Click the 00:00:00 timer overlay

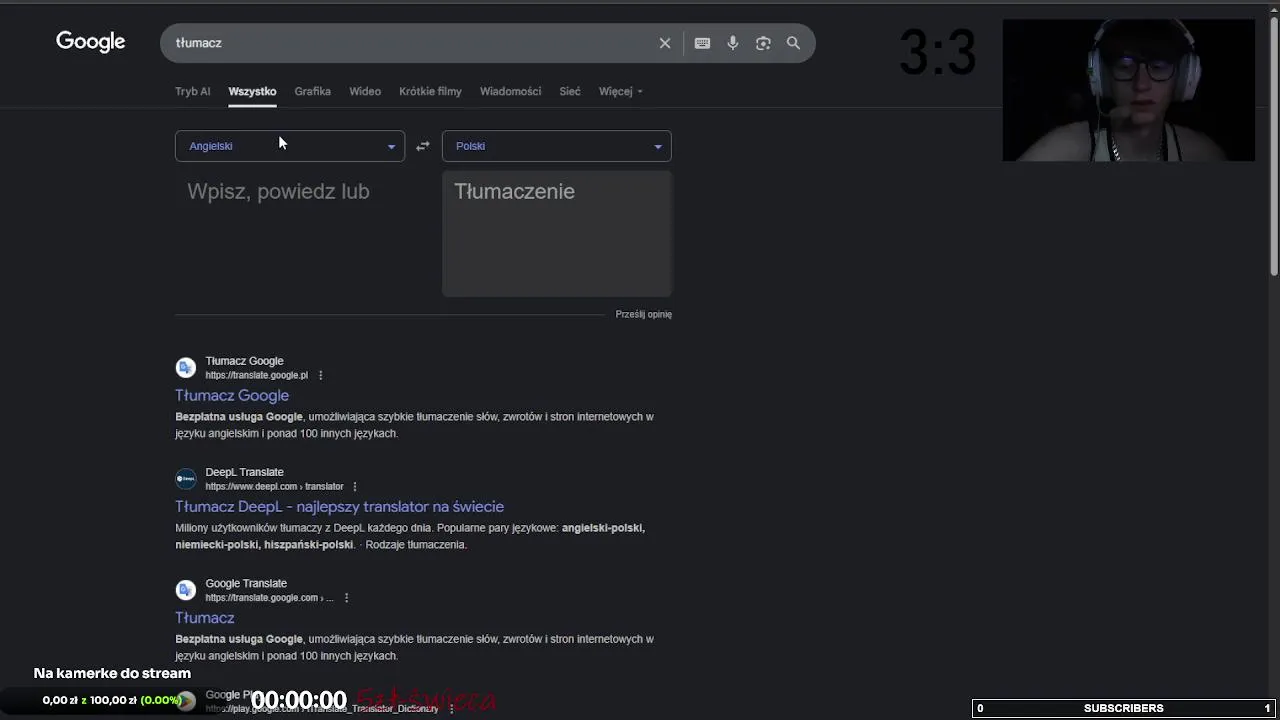(298, 700)
